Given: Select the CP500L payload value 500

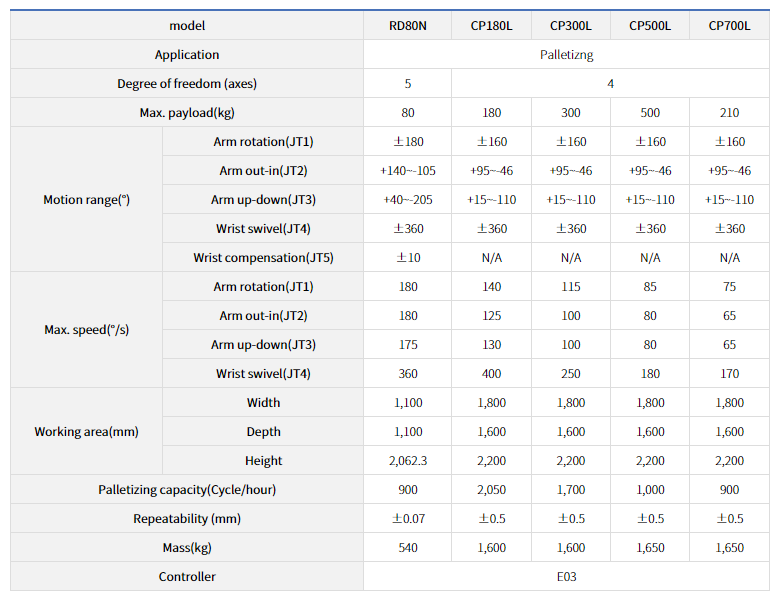Looking at the screenshot, I should [650, 112].
